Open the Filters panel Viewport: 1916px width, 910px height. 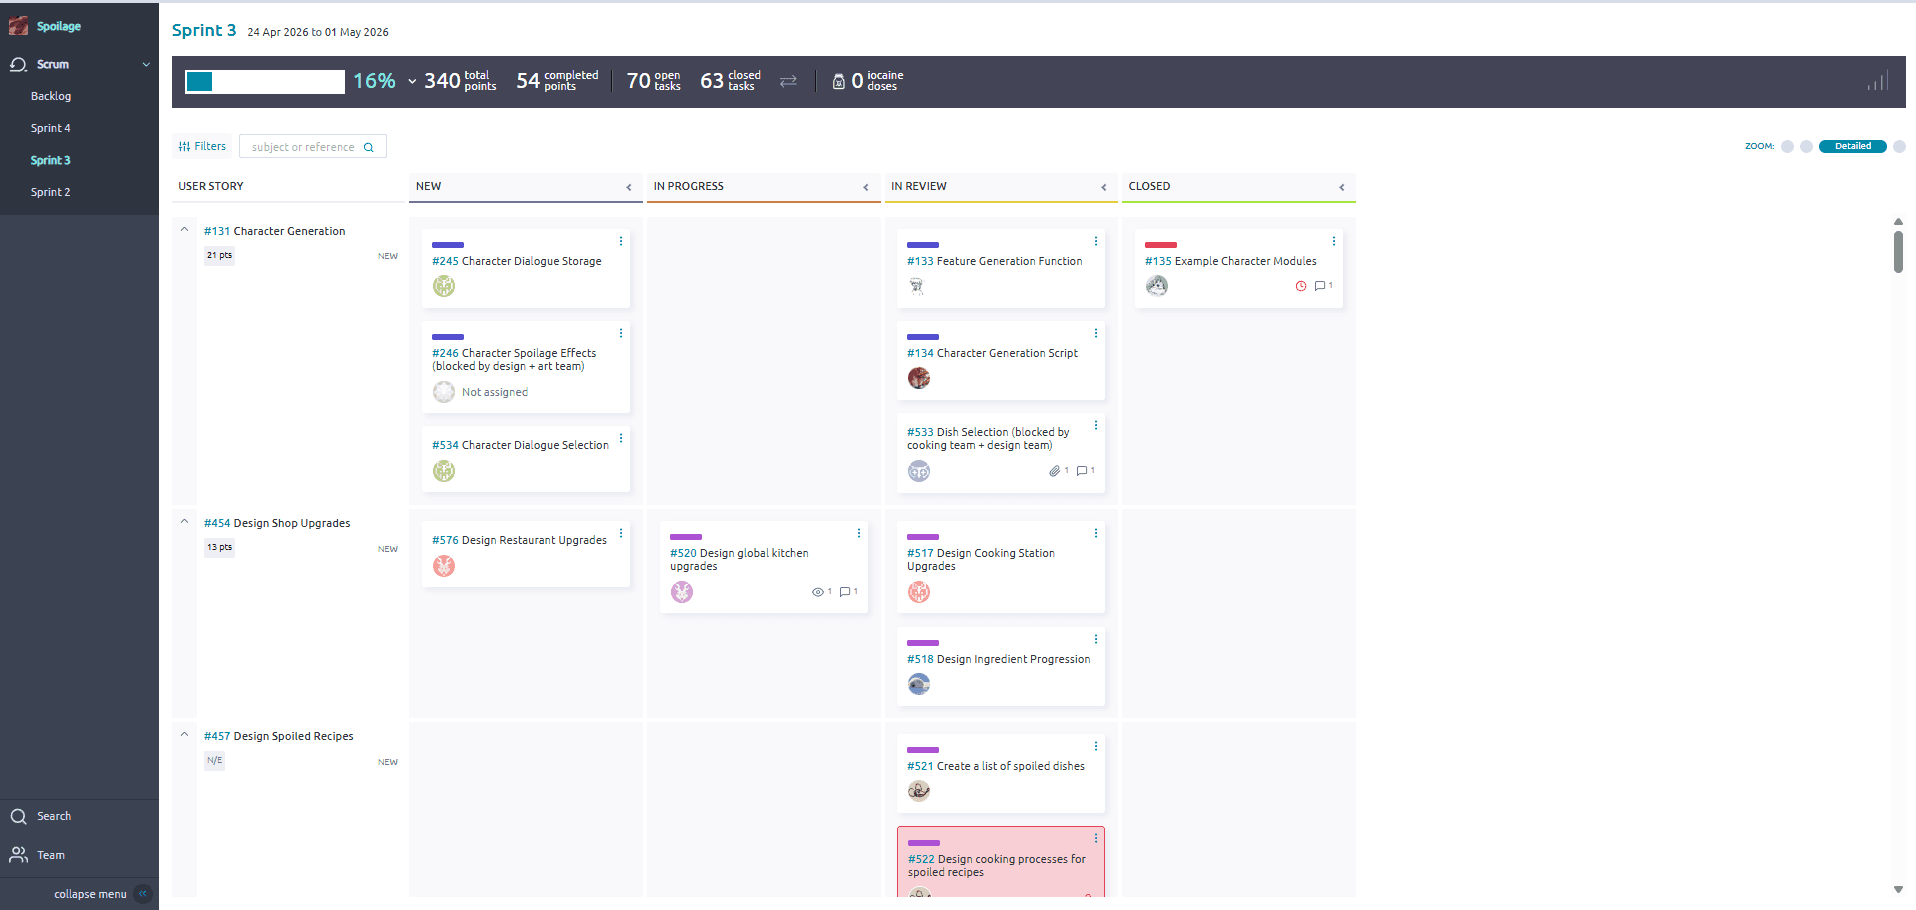202,146
